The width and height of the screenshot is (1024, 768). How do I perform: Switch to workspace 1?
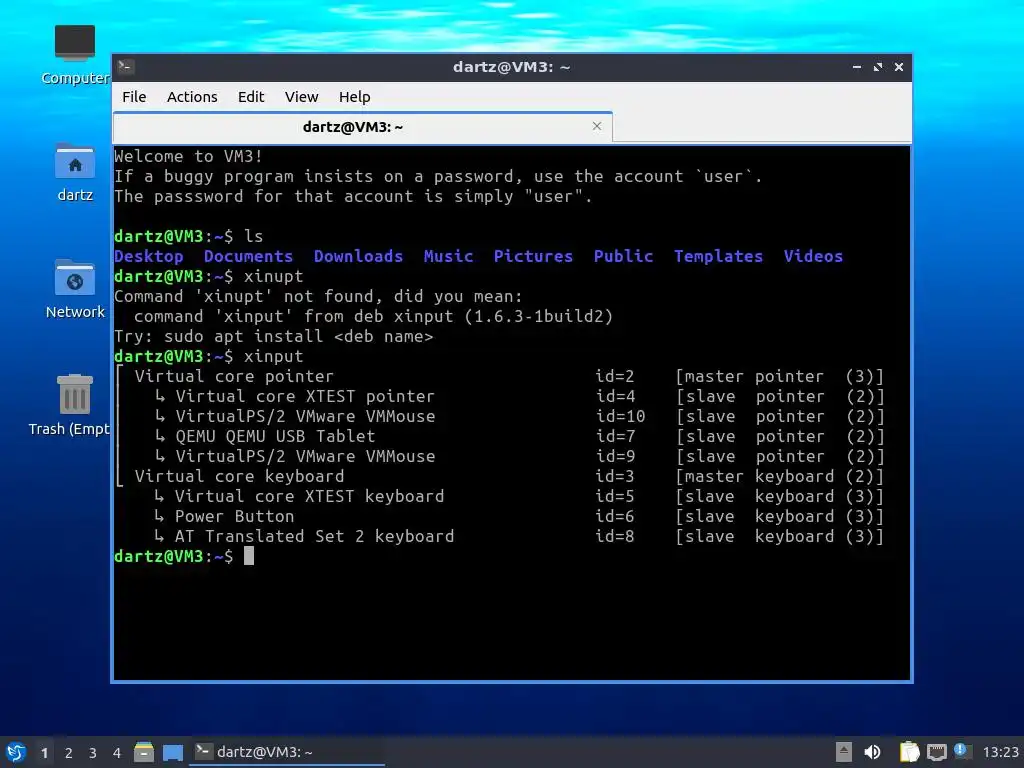44,753
